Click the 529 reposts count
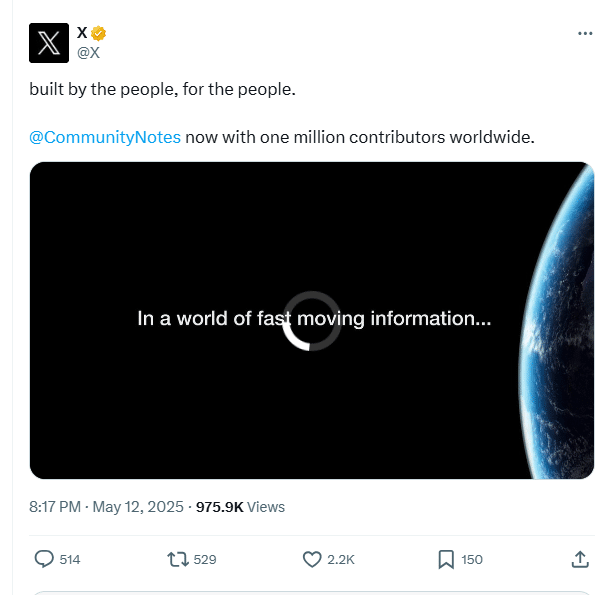 [x=204, y=560]
